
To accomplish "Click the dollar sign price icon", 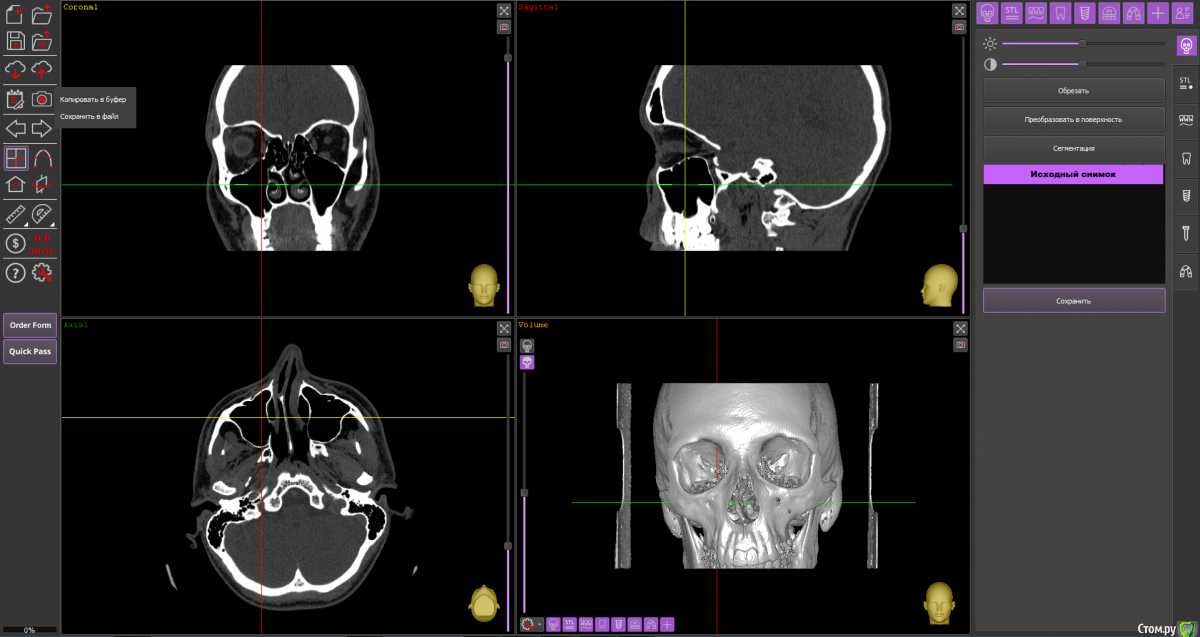I will tap(15, 243).
